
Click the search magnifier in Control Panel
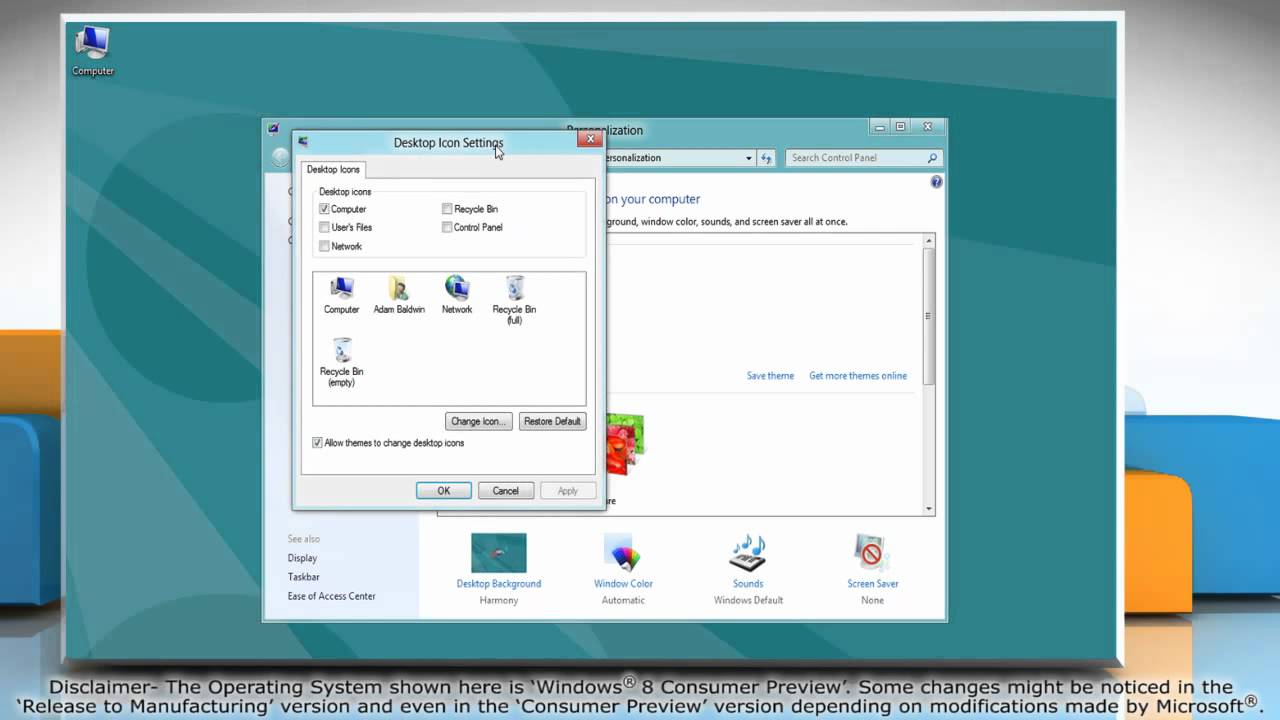[932, 158]
